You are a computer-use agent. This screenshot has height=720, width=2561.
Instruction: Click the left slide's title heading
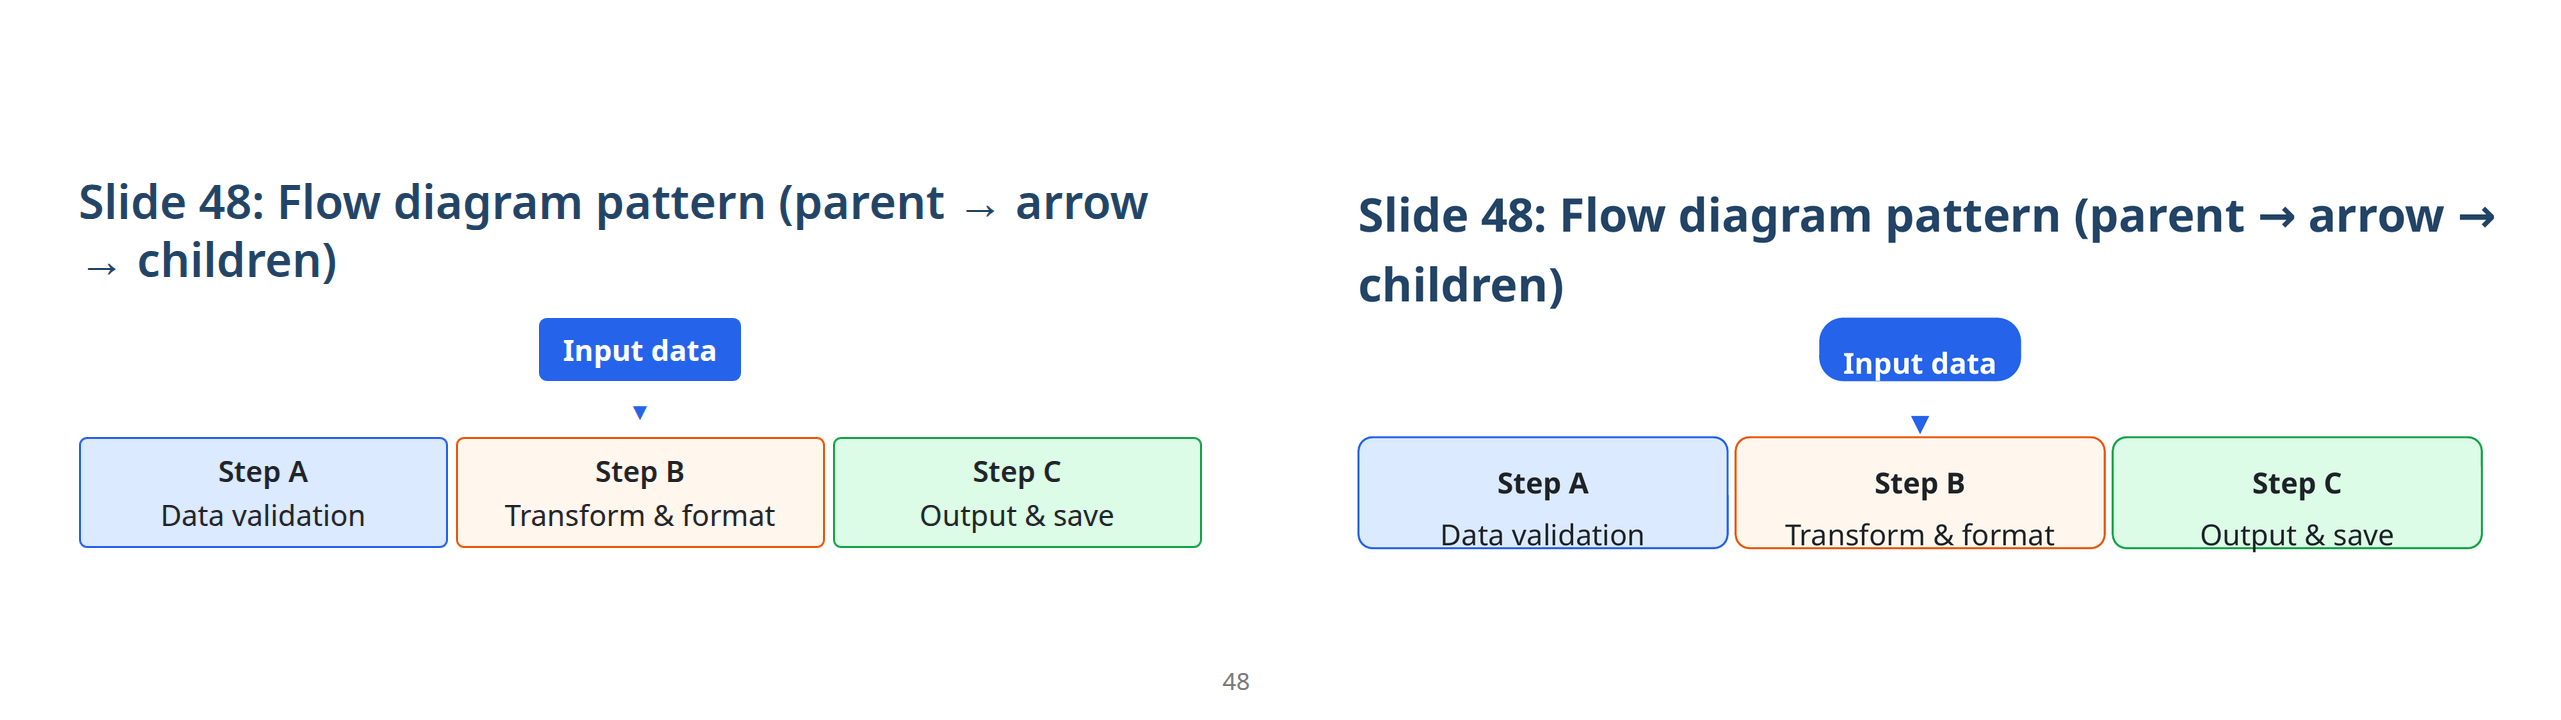(x=612, y=231)
